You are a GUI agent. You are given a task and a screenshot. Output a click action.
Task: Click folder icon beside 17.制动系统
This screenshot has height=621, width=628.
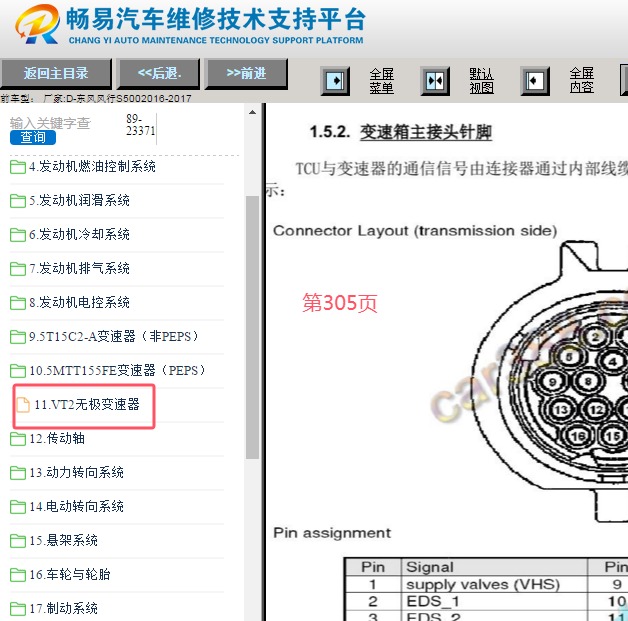tap(18, 609)
